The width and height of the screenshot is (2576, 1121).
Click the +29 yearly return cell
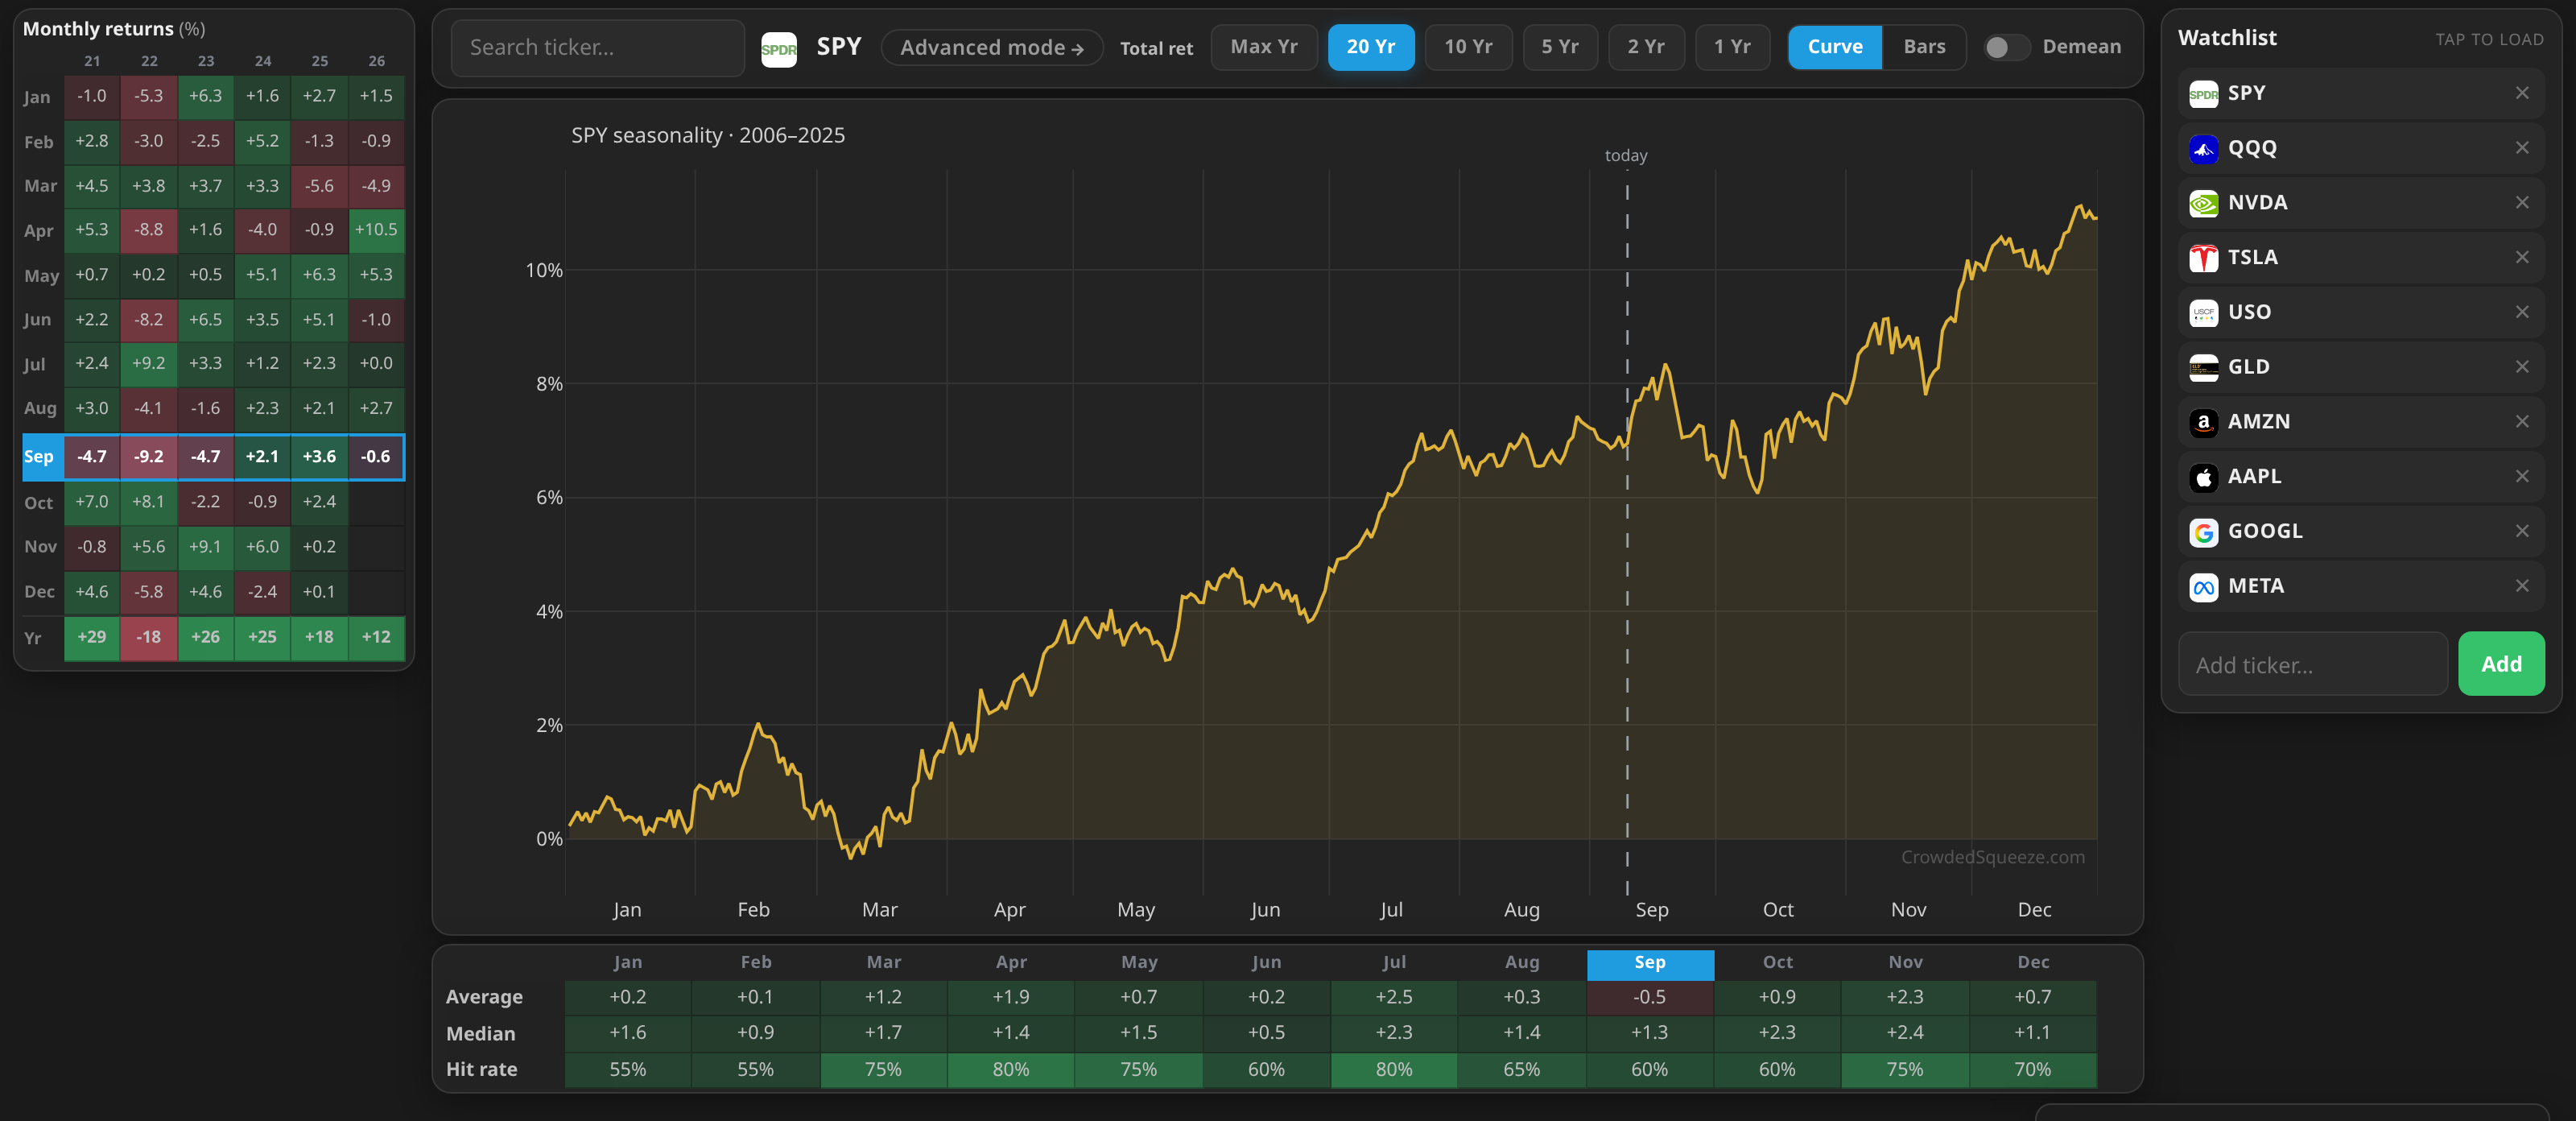[x=91, y=637]
